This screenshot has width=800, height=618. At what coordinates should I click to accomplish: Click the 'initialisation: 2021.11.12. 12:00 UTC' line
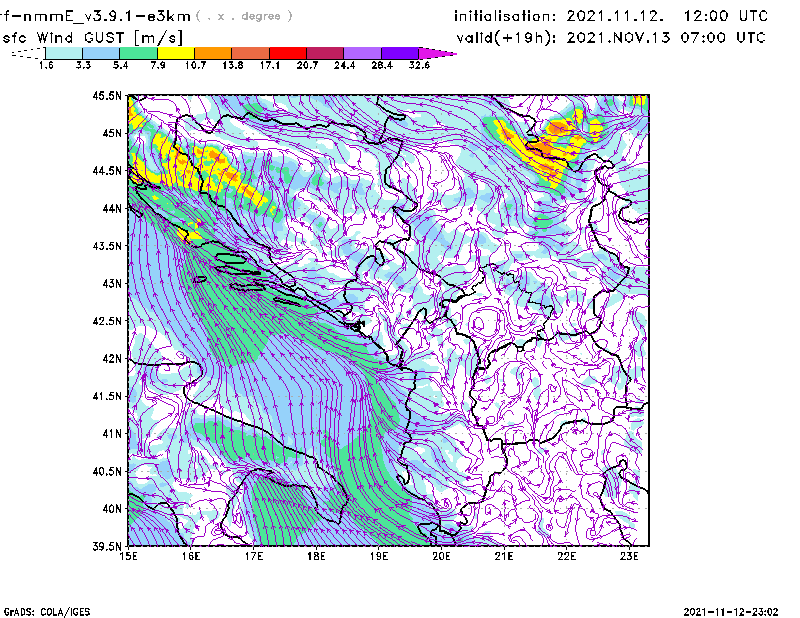click(611, 16)
